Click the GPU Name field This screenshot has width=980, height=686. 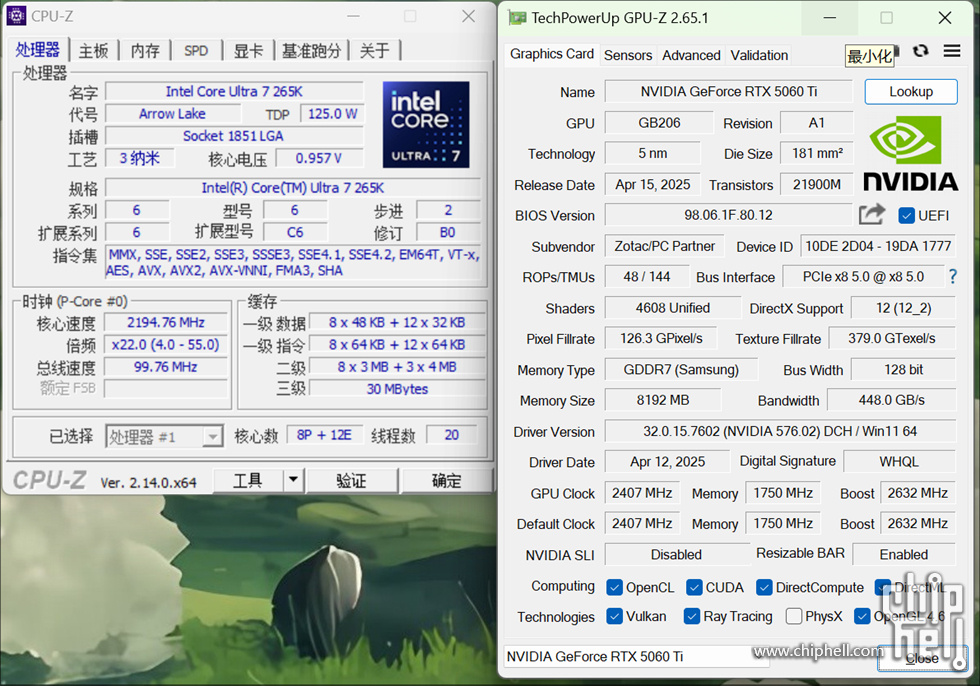pyautogui.click(x=729, y=92)
